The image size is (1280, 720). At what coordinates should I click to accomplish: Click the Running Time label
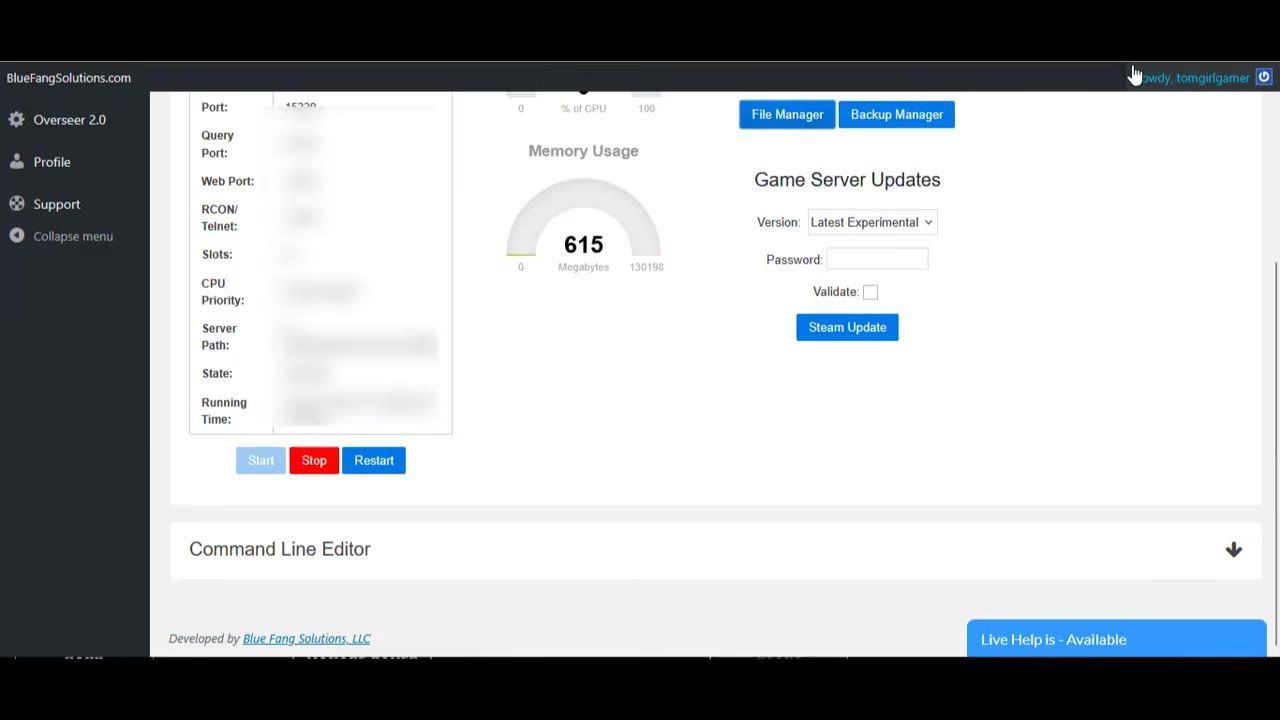coord(224,411)
